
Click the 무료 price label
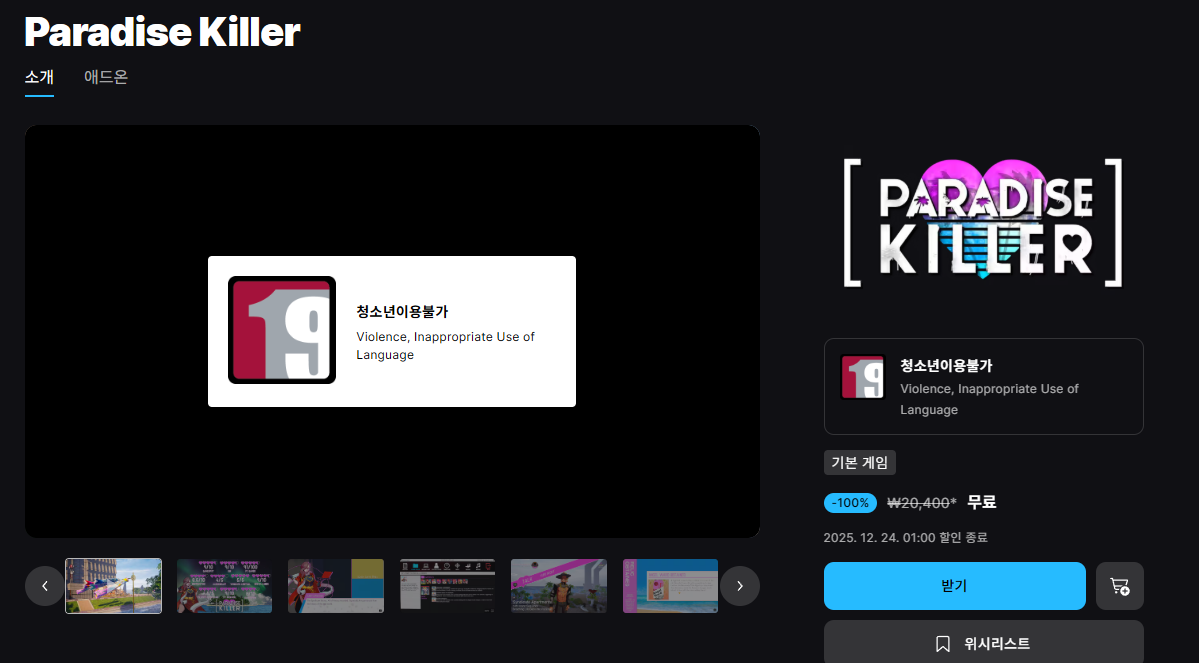tap(982, 502)
